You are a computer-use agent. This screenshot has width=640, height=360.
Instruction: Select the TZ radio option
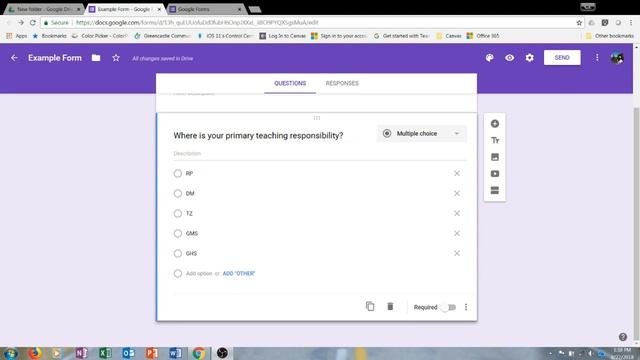178,213
